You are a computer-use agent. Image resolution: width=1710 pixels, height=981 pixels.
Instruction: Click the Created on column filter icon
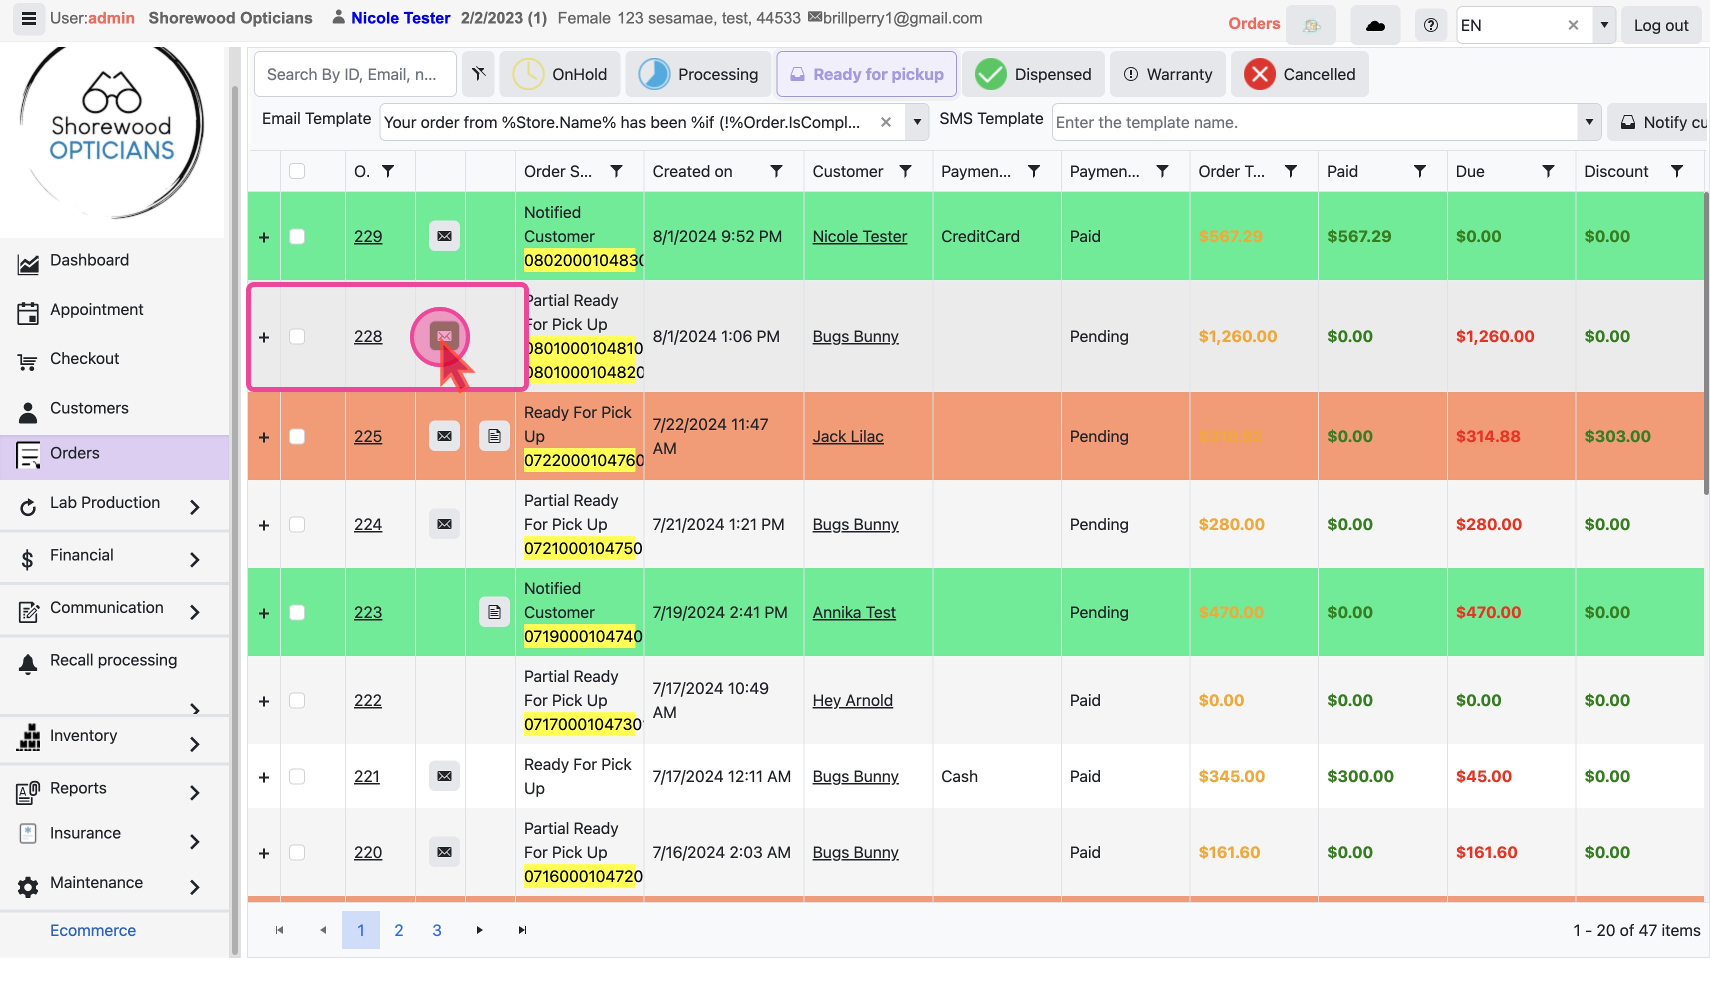pyautogui.click(x=776, y=171)
